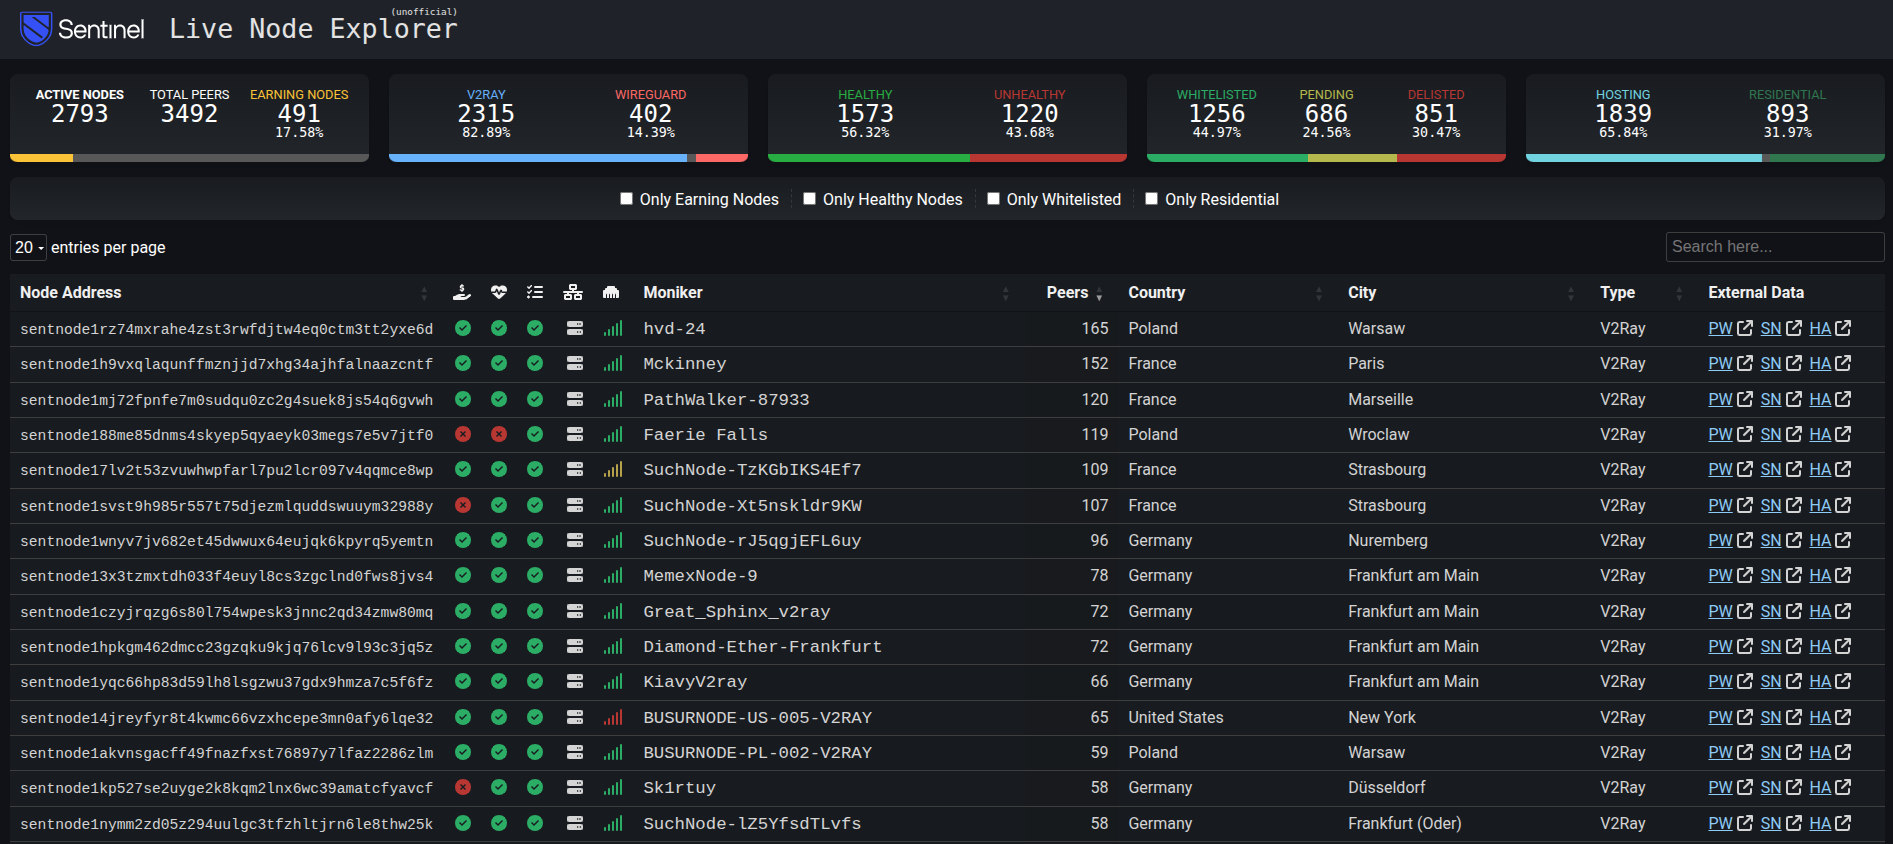1893x844 pixels.
Task: Enable Only Earning Nodes filter
Action: (627, 199)
